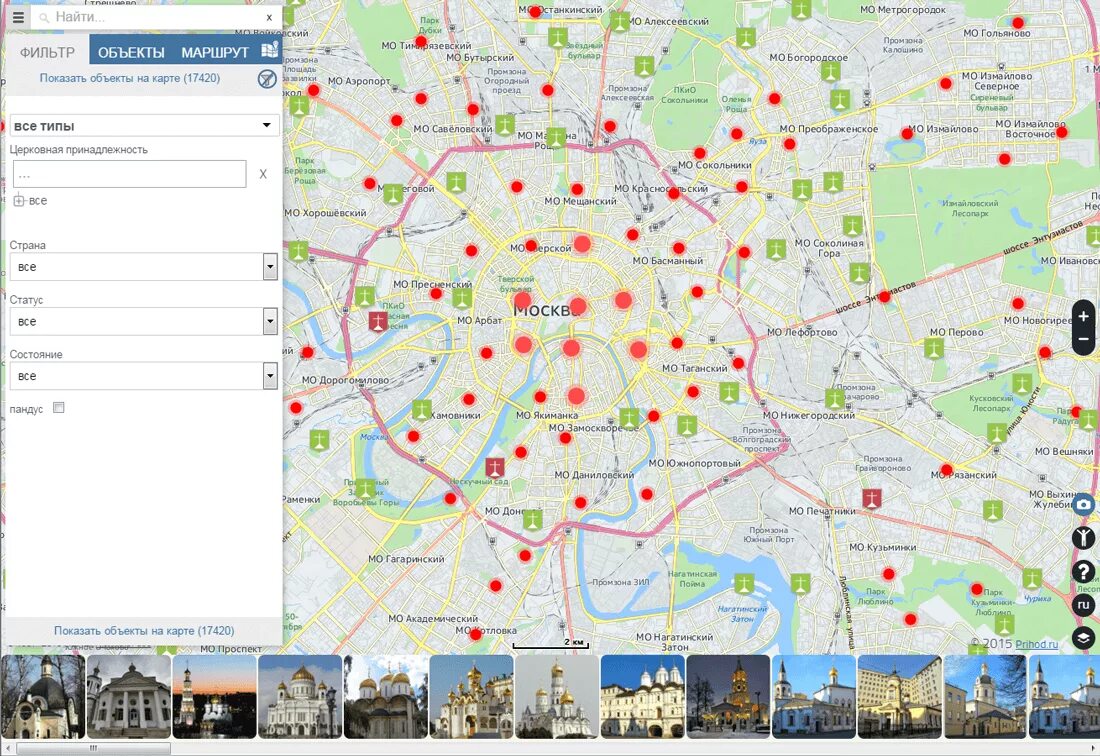Select green church marker at Воробьёвы Горы
This screenshot has width=1100, height=756.
point(365,489)
